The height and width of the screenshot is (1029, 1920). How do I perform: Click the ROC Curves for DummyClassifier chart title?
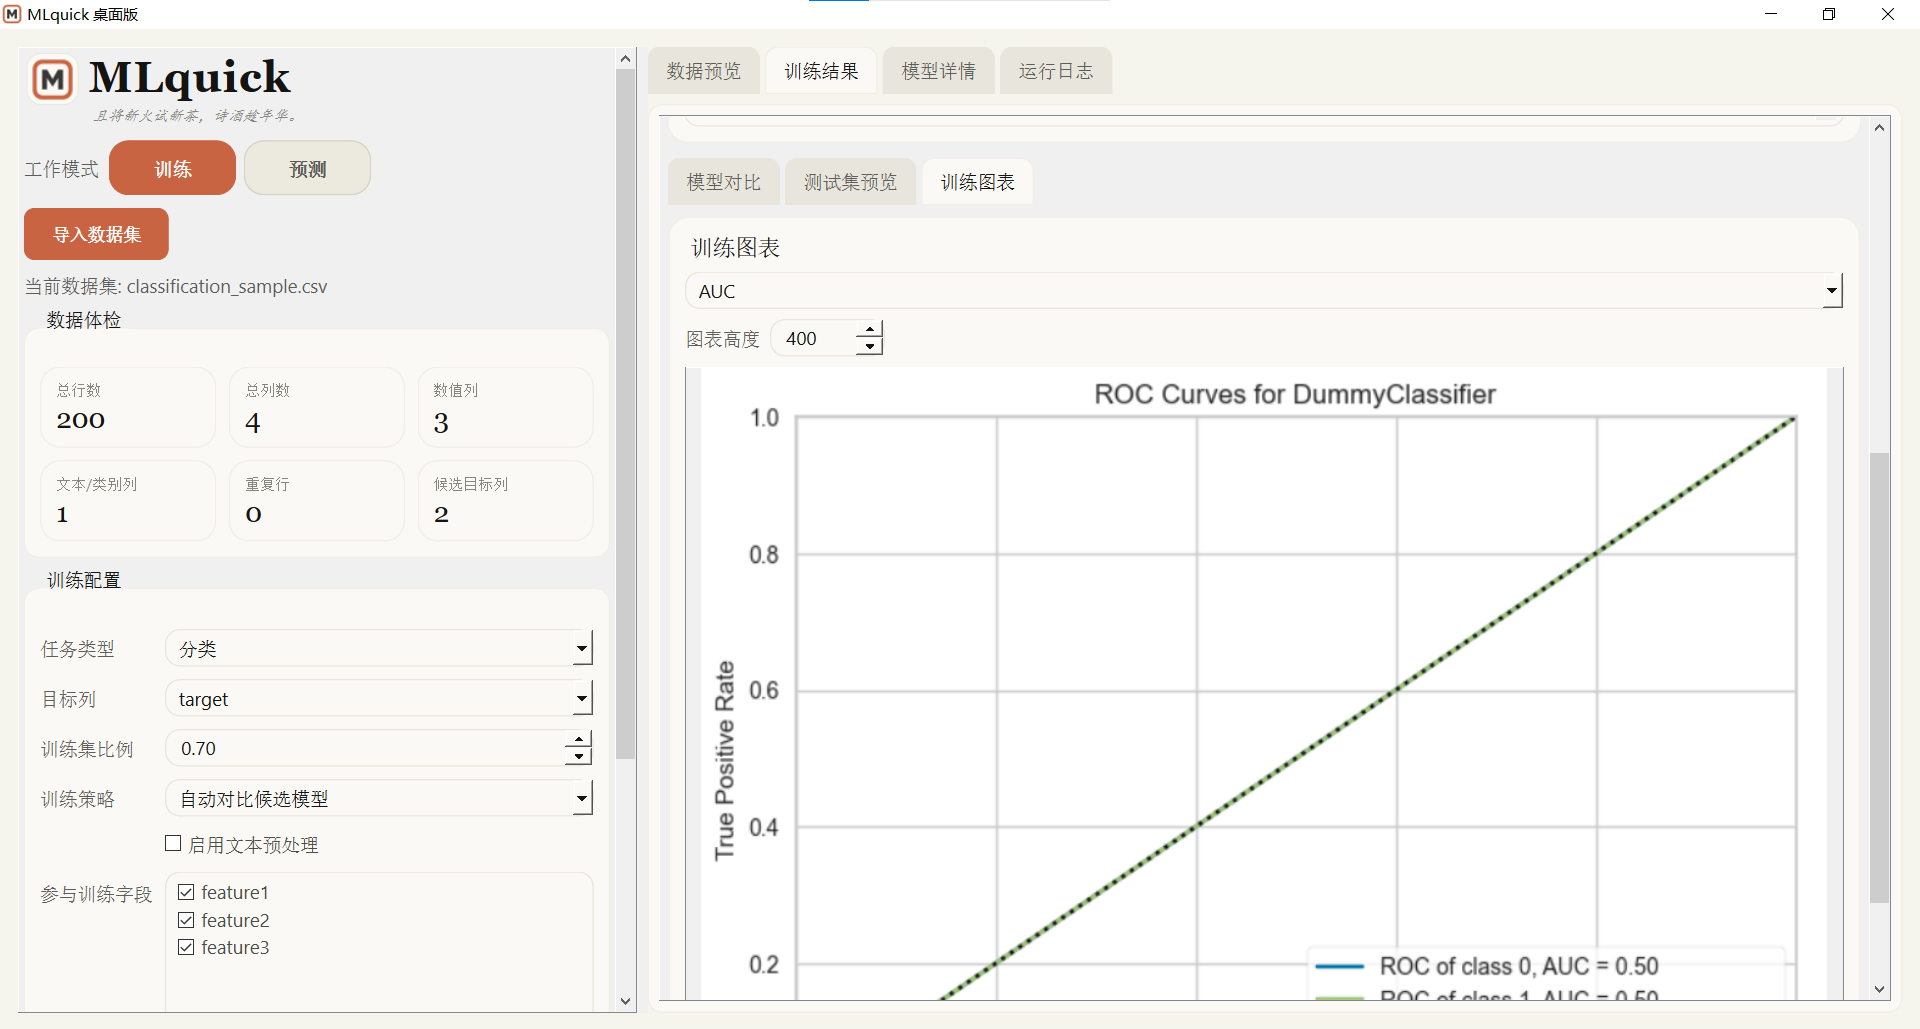pyautogui.click(x=1295, y=394)
